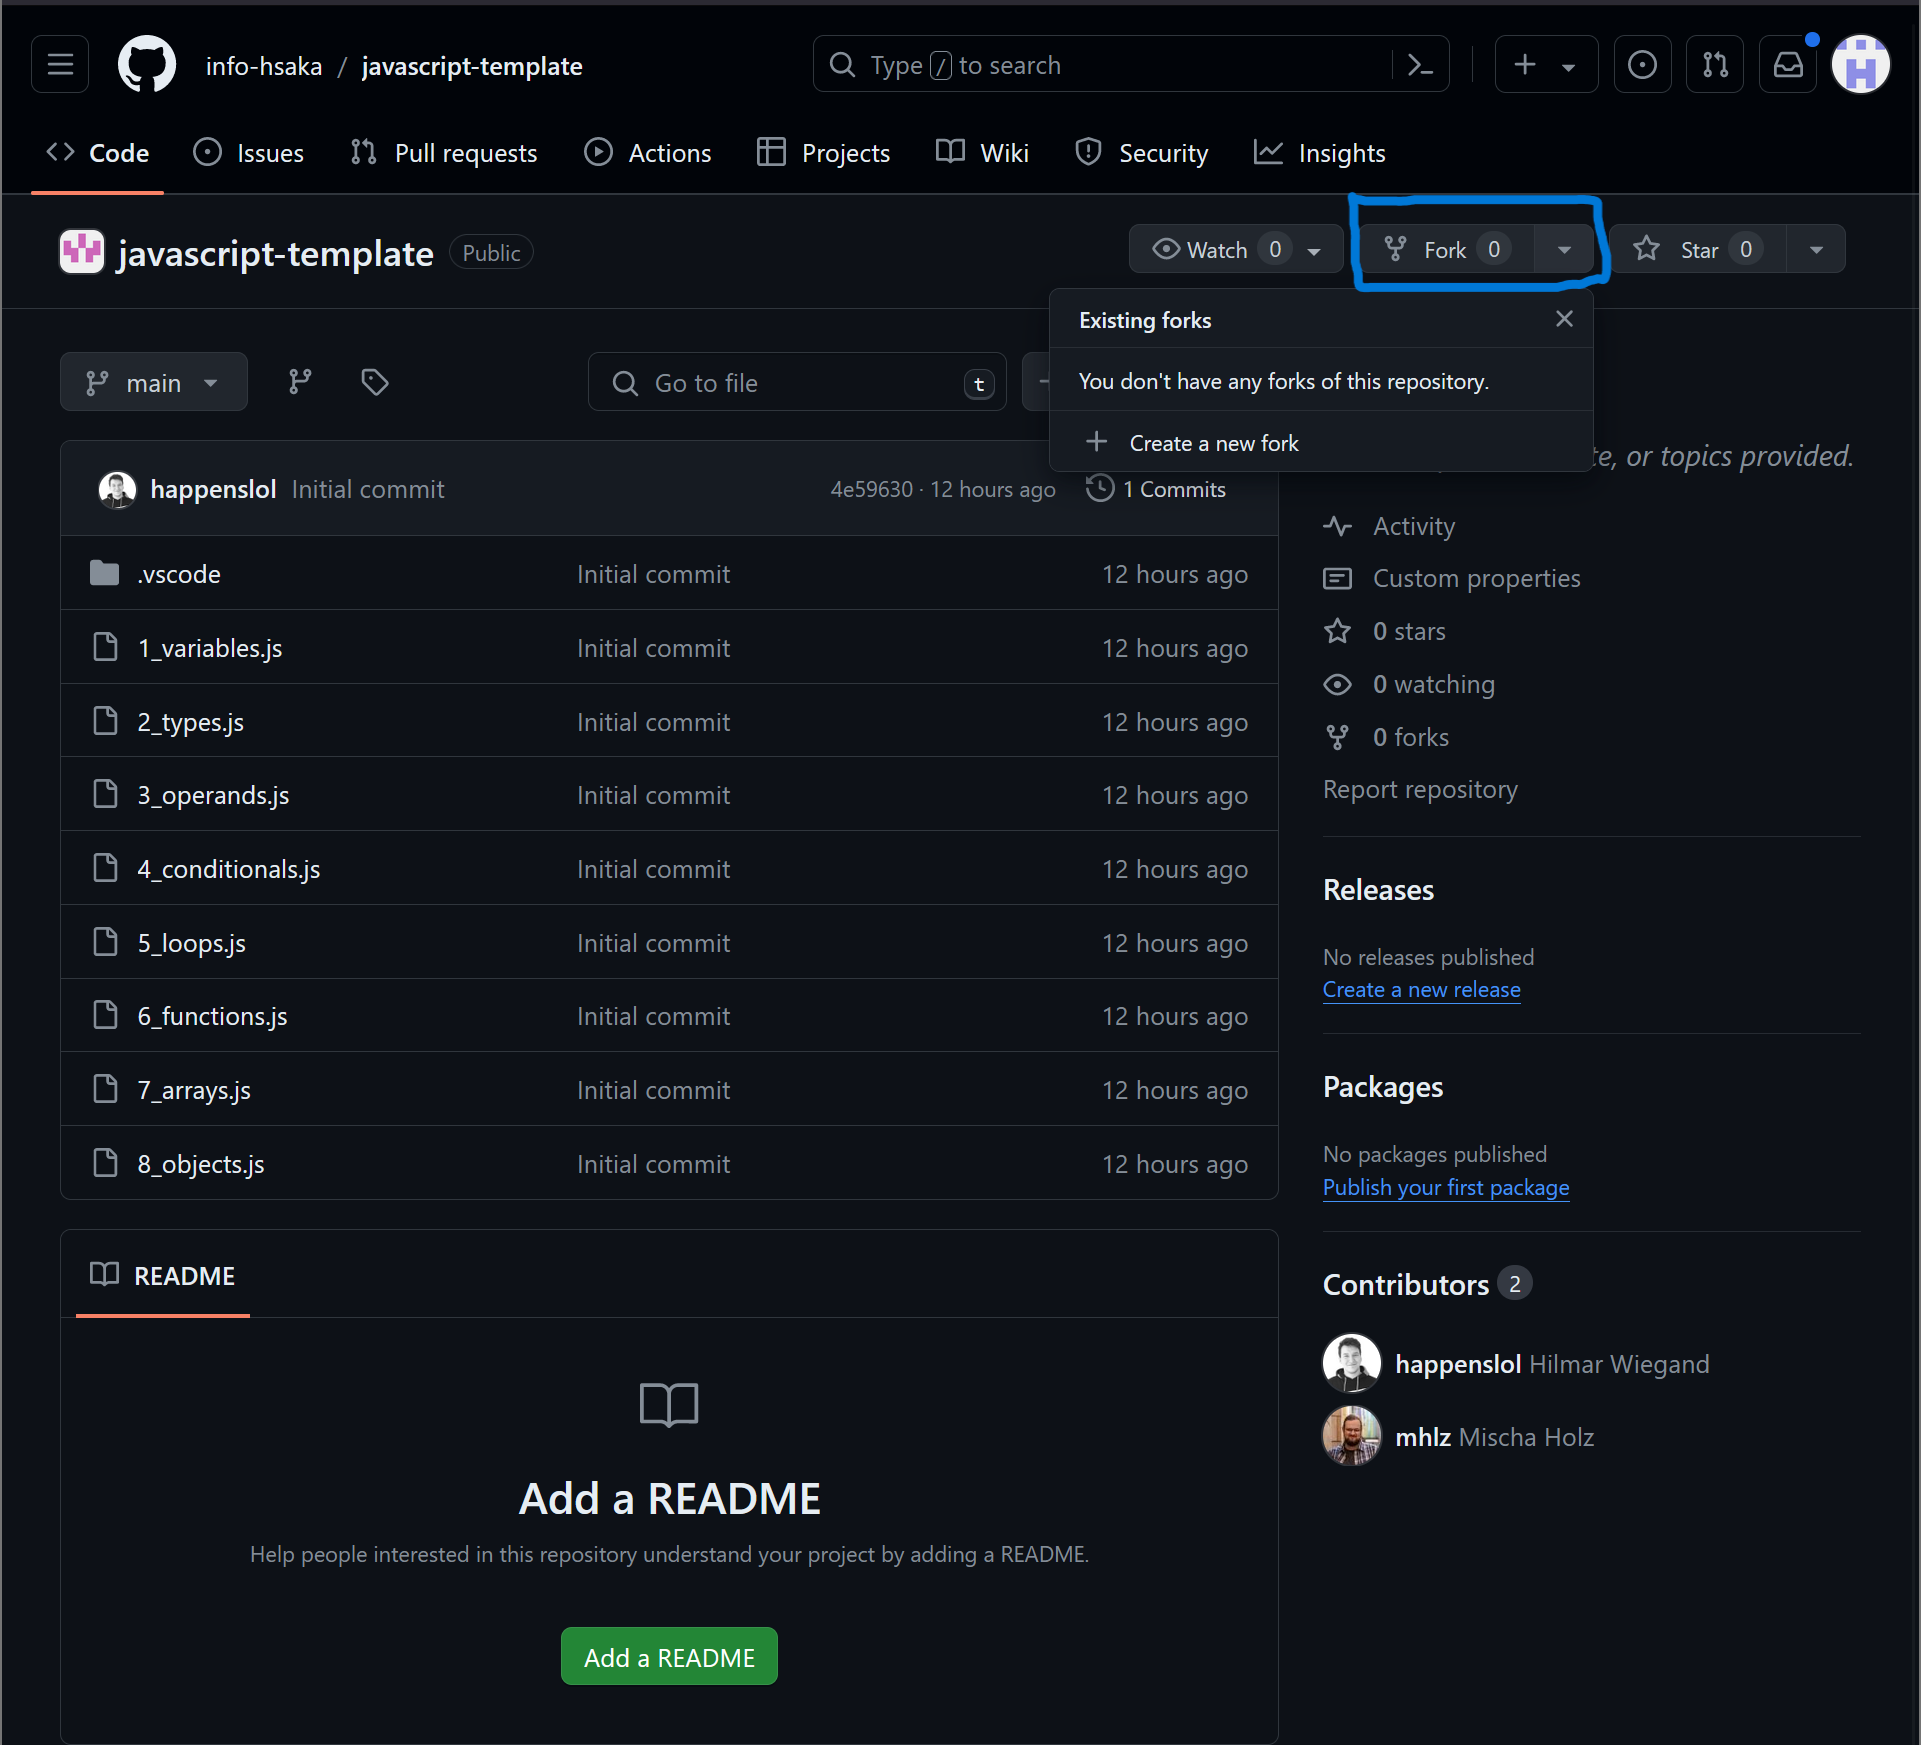View branches icon next to main
1921x1745 pixels.
(300, 382)
